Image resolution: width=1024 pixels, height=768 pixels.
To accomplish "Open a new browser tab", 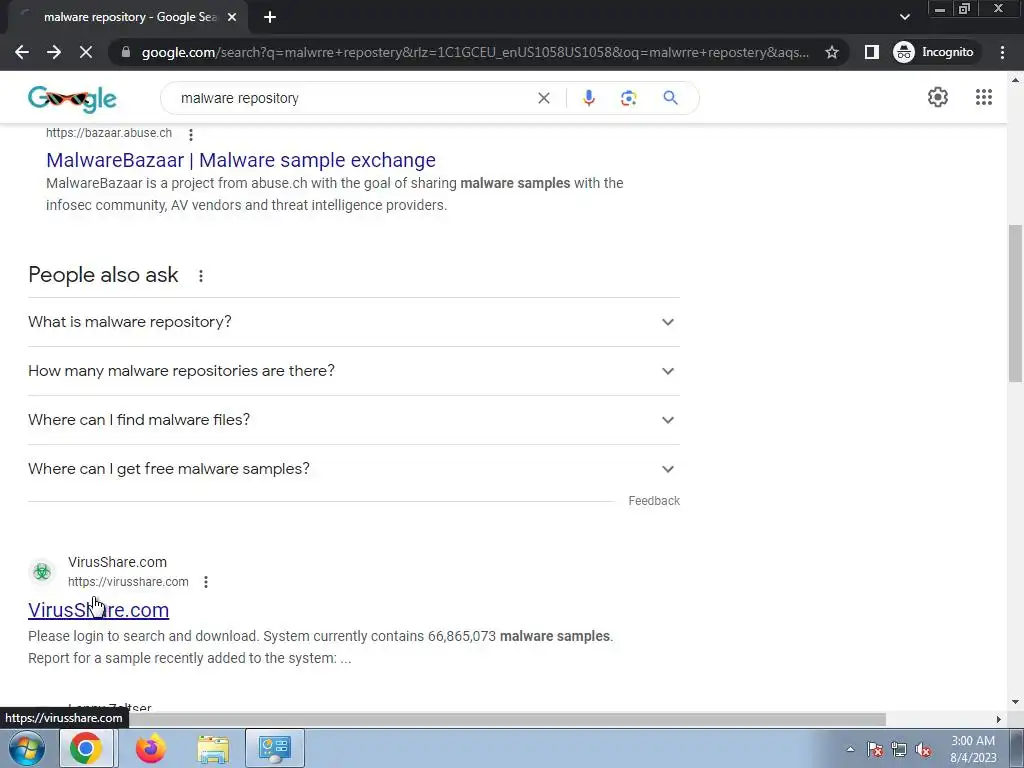I will click(x=270, y=18).
